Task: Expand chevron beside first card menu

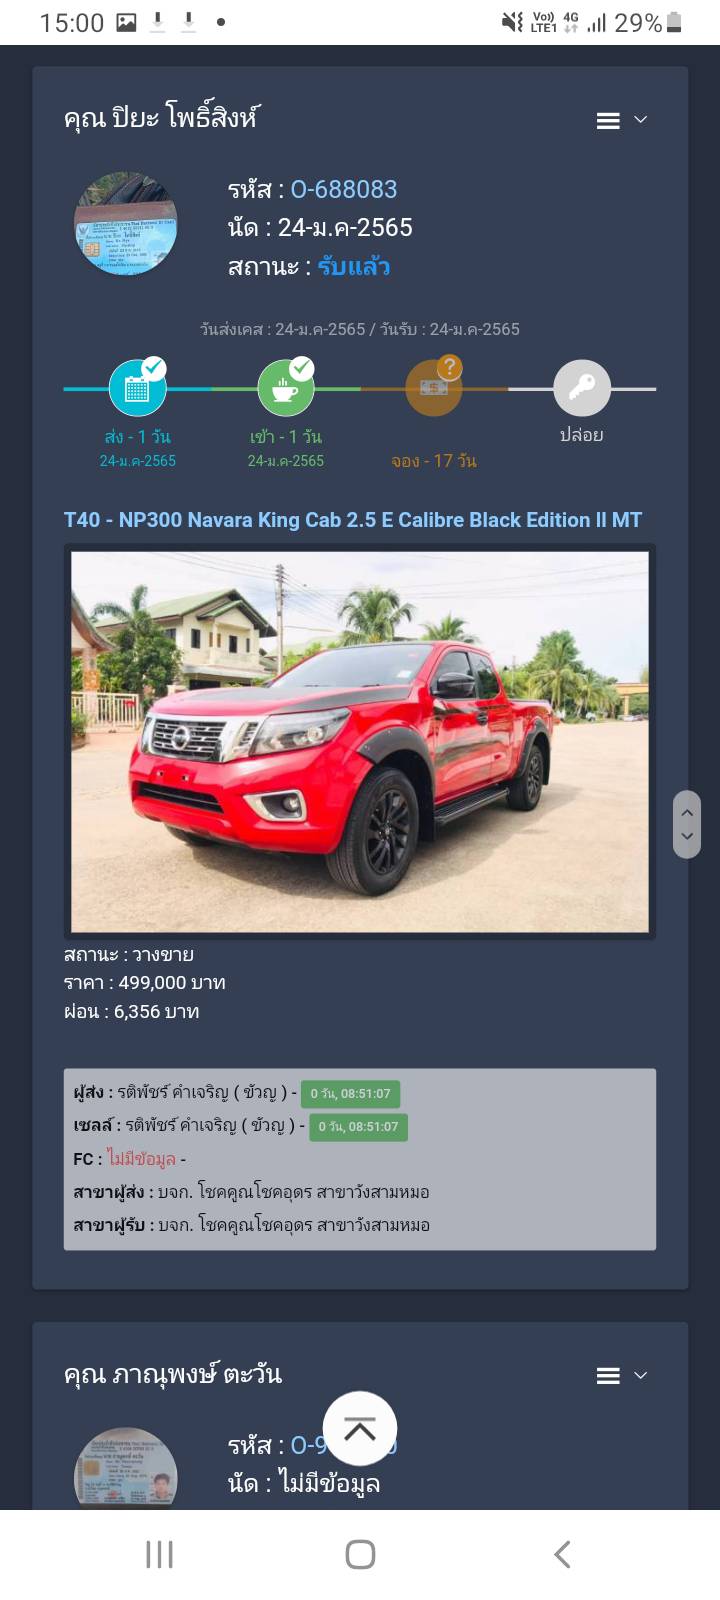Action: tap(641, 120)
